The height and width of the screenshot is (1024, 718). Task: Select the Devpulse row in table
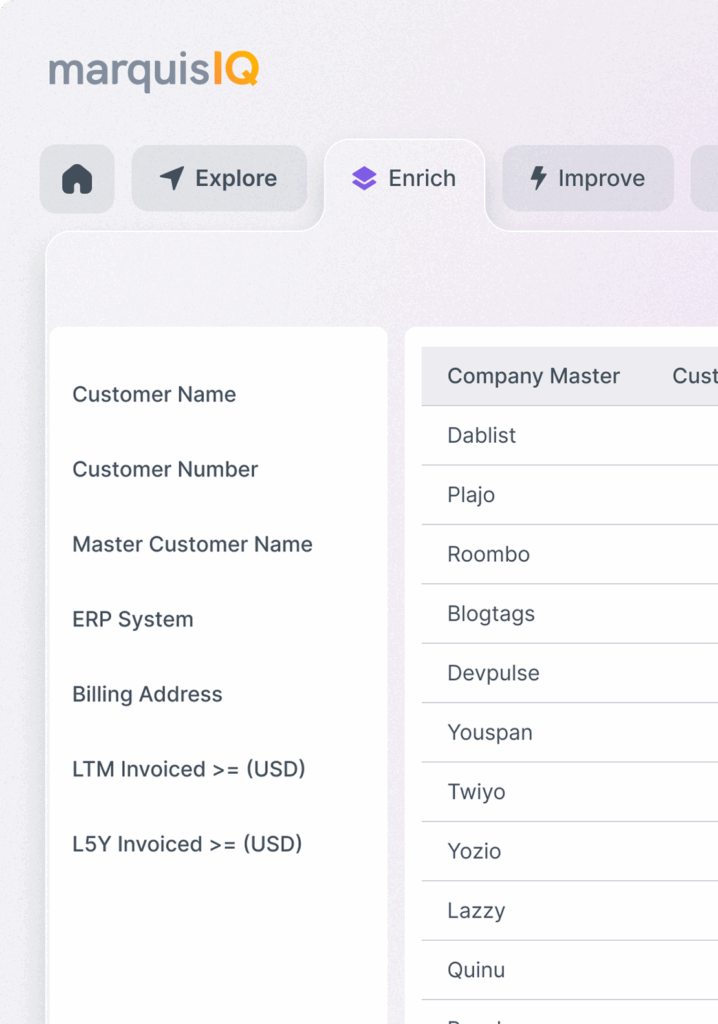coord(493,673)
